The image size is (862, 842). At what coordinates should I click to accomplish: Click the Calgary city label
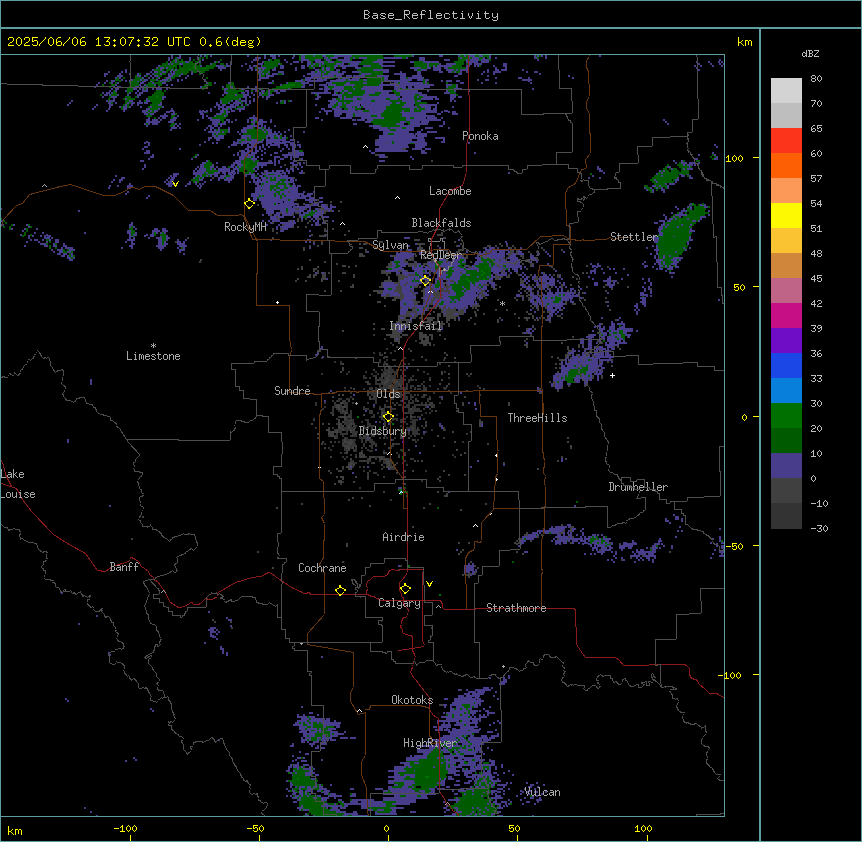pos(399,603)
